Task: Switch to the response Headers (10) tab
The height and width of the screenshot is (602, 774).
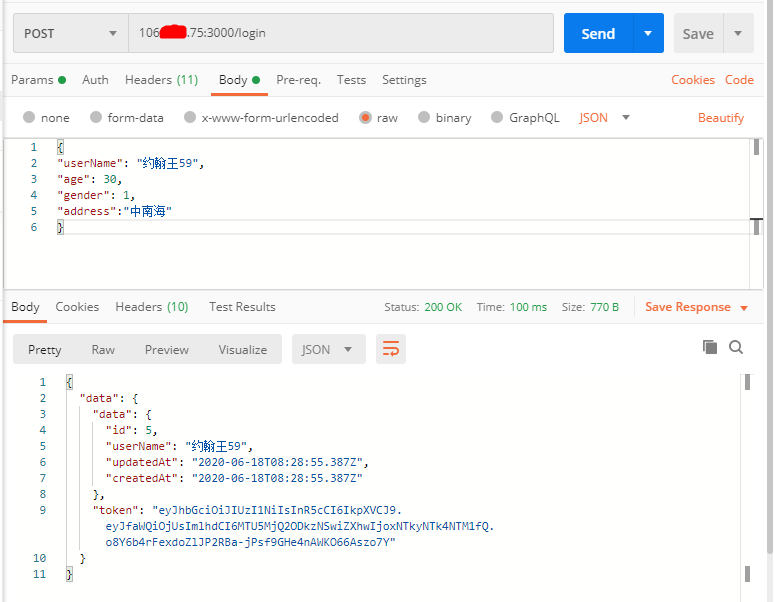Action: point(152,307)
